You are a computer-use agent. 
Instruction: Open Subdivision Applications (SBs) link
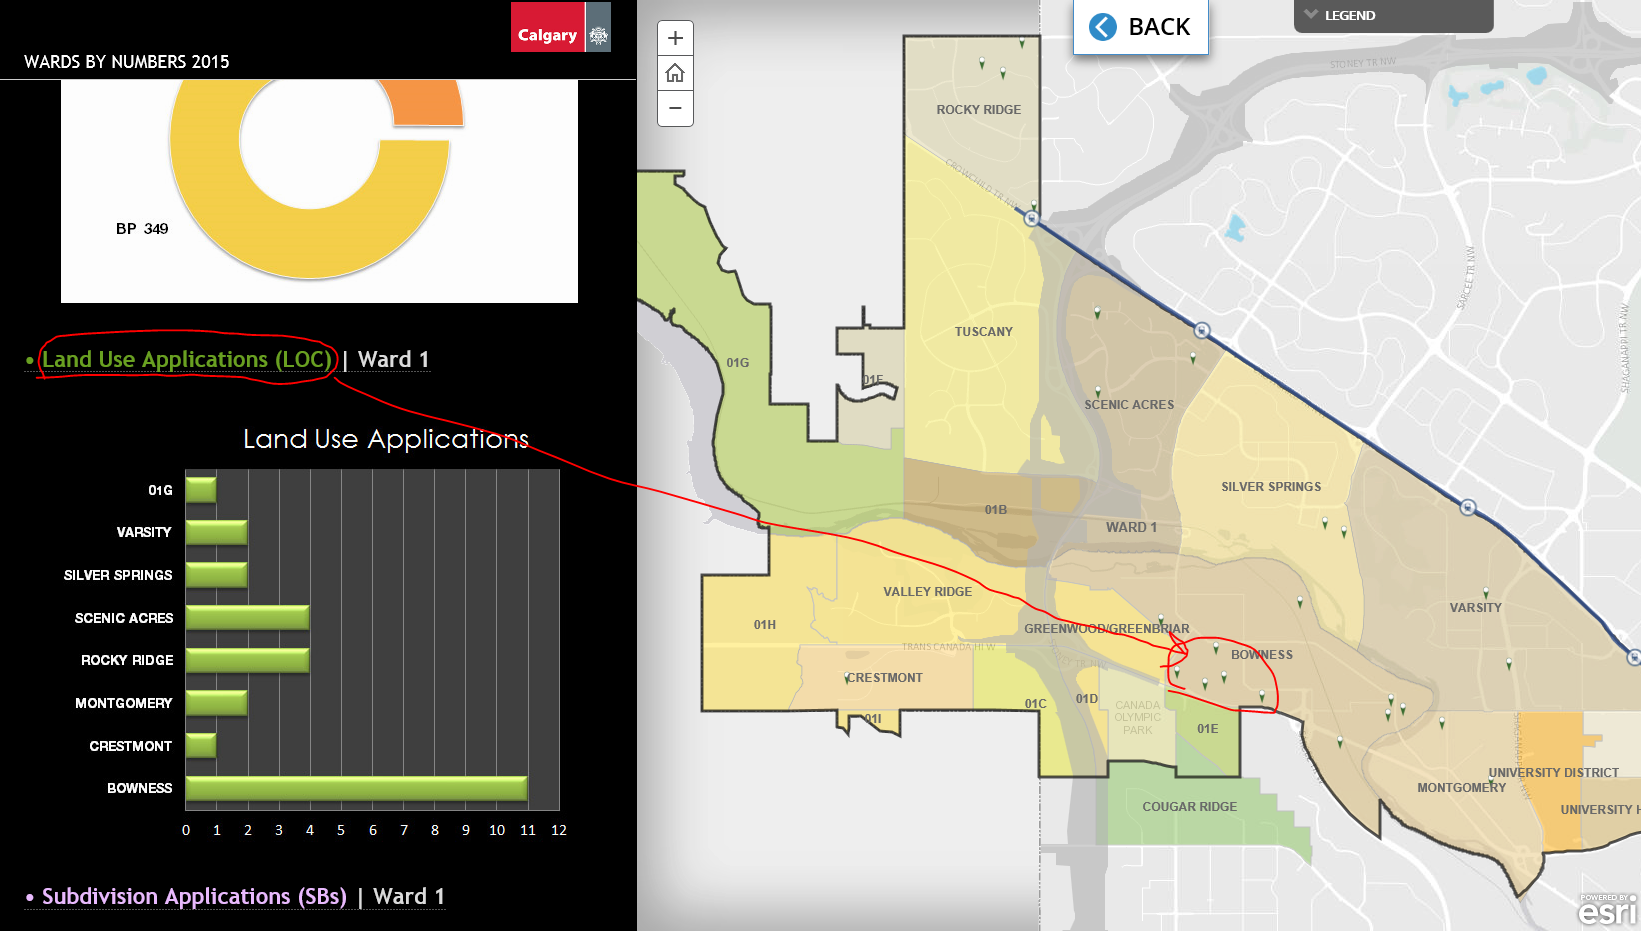pyautogui.click(x=194, y=896)
